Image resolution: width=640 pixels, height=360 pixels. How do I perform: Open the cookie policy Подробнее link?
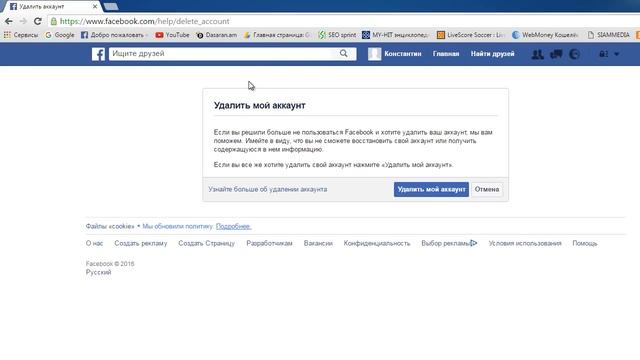pyautogui.click(x=233, y=226)
